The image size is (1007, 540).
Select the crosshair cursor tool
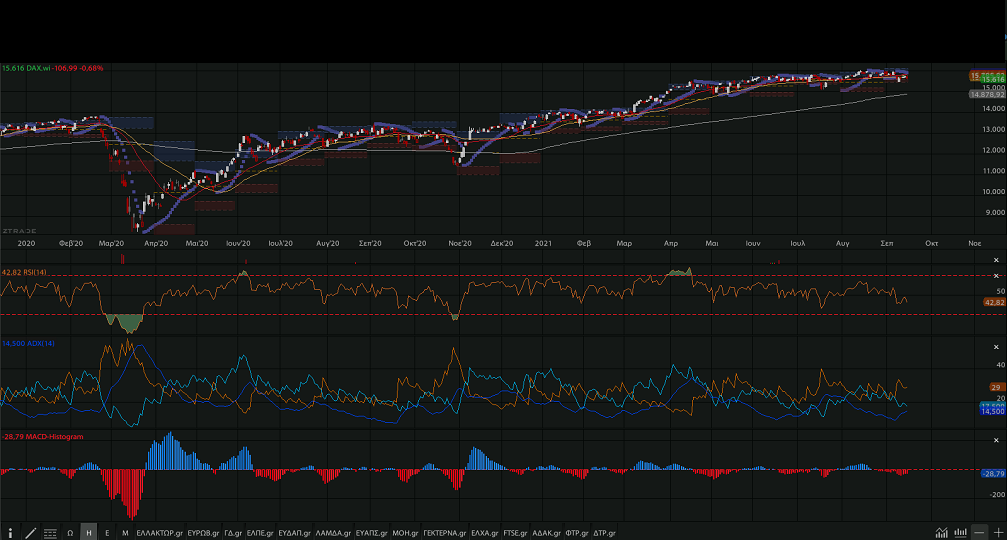point(12,533)
